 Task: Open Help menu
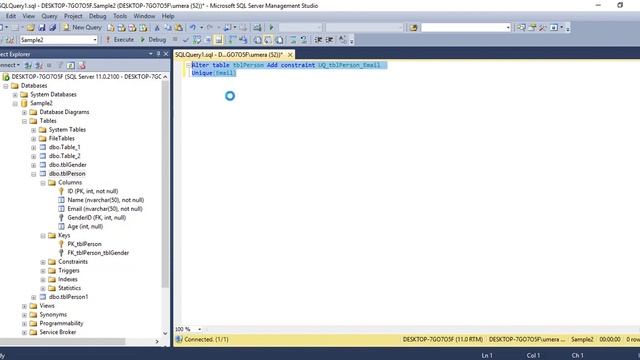click(168, 16)
